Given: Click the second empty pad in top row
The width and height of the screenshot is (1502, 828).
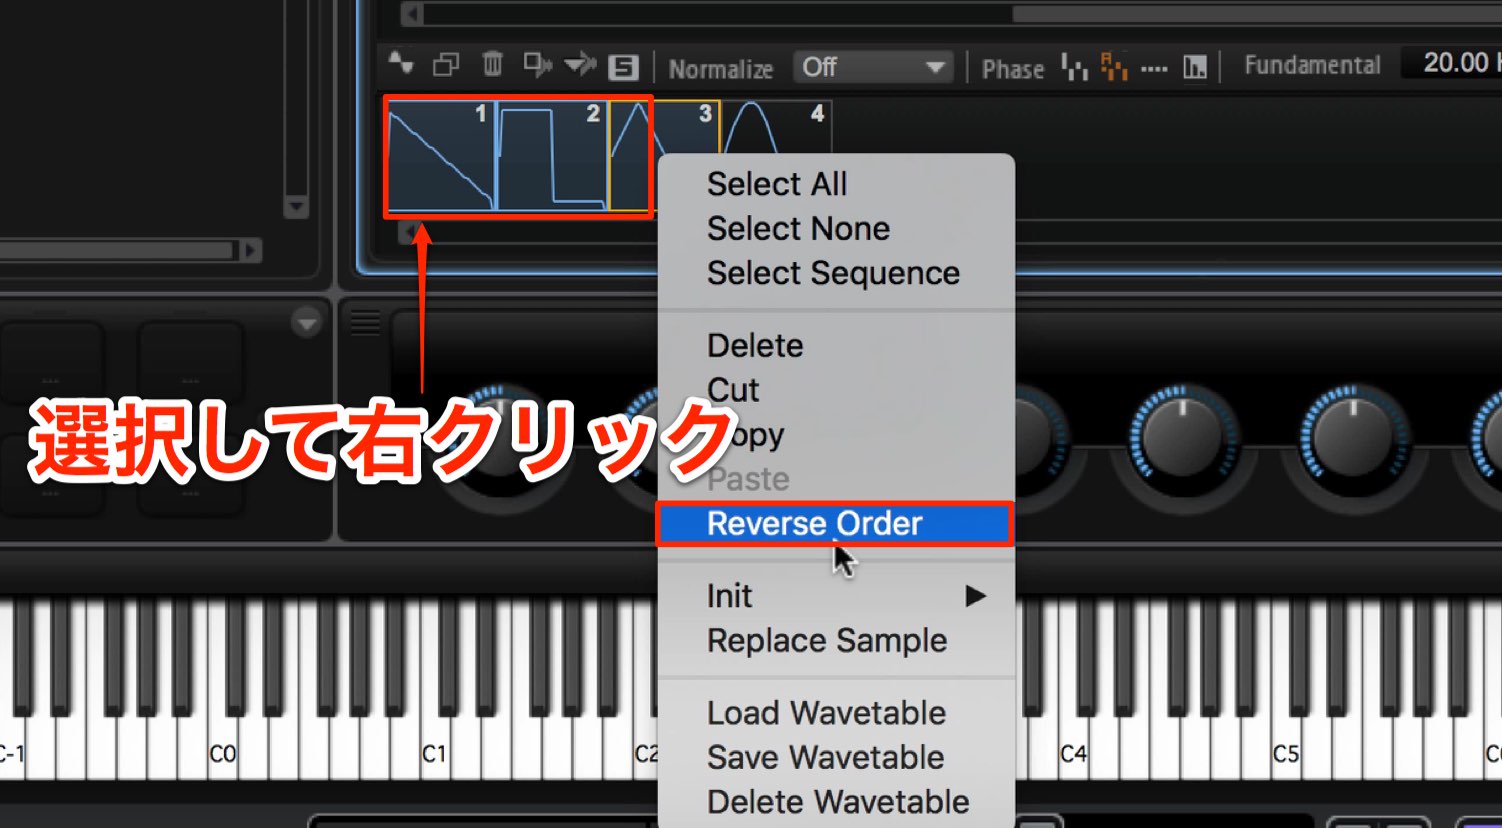Looking at the screenshot, I should point(190,361).
